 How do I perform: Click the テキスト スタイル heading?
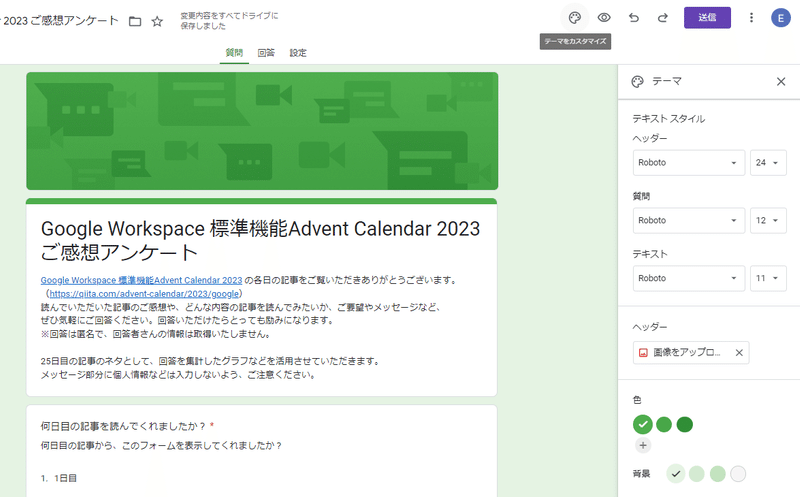click(x=668, y=119)
